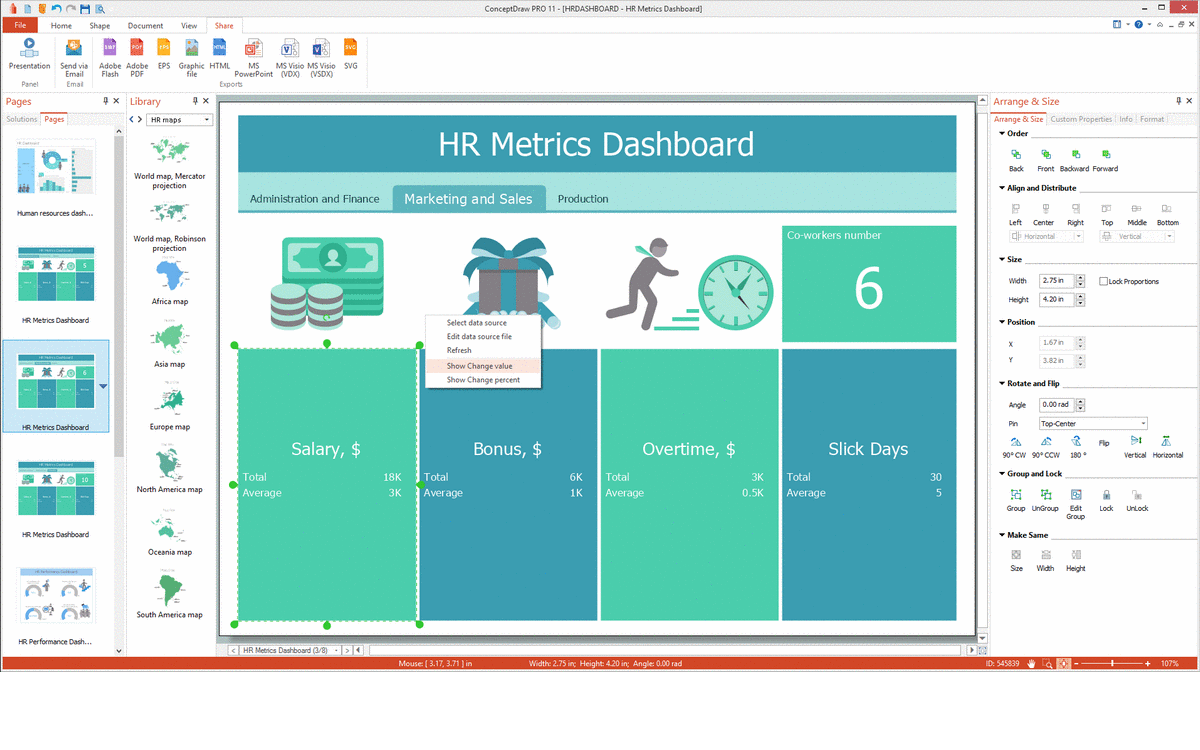1200x750 pixels.
Task: Select the Africa map library item
Action: point(169,281)
